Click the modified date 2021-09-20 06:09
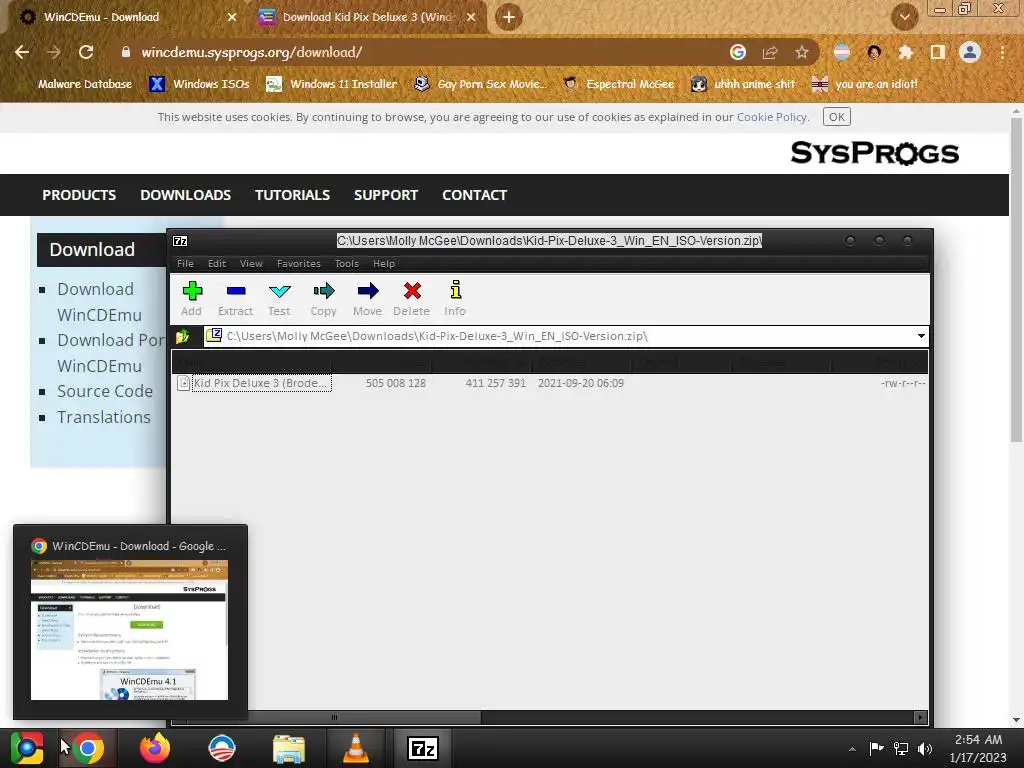The image size is (1024, 768). click(581, 383)
